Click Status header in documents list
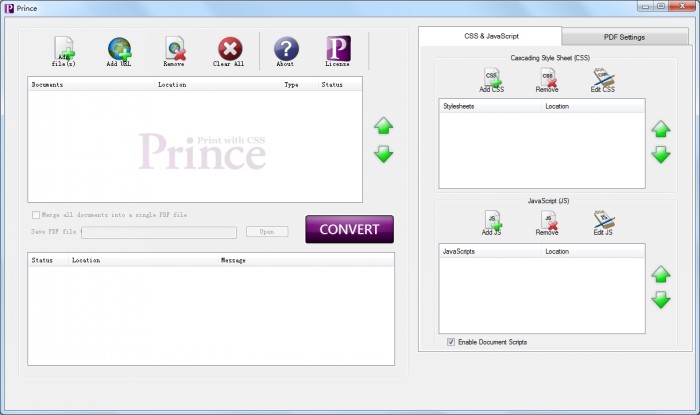 pos(340,84)
